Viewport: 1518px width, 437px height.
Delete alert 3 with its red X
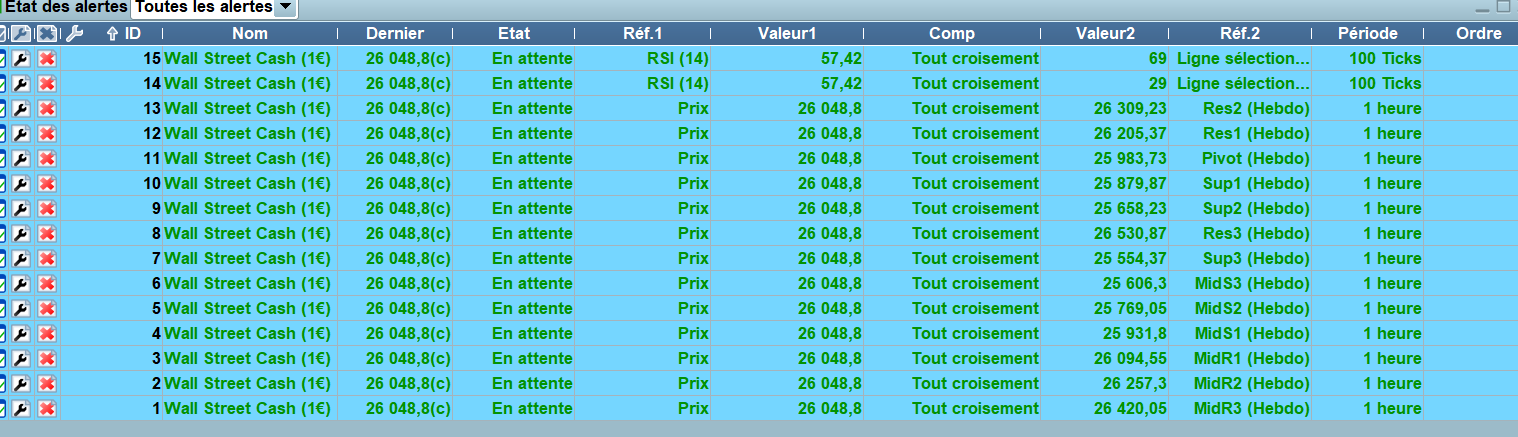pyautogui.click(x=46, y=359)
